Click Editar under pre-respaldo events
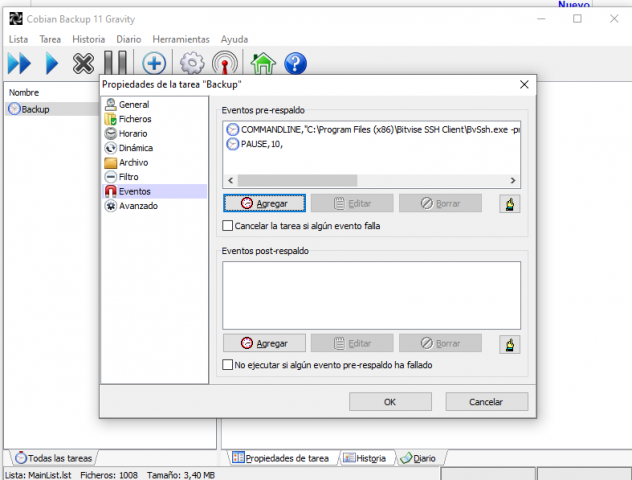Viewport: 632px width, 480px height. (x=352, y=203)
